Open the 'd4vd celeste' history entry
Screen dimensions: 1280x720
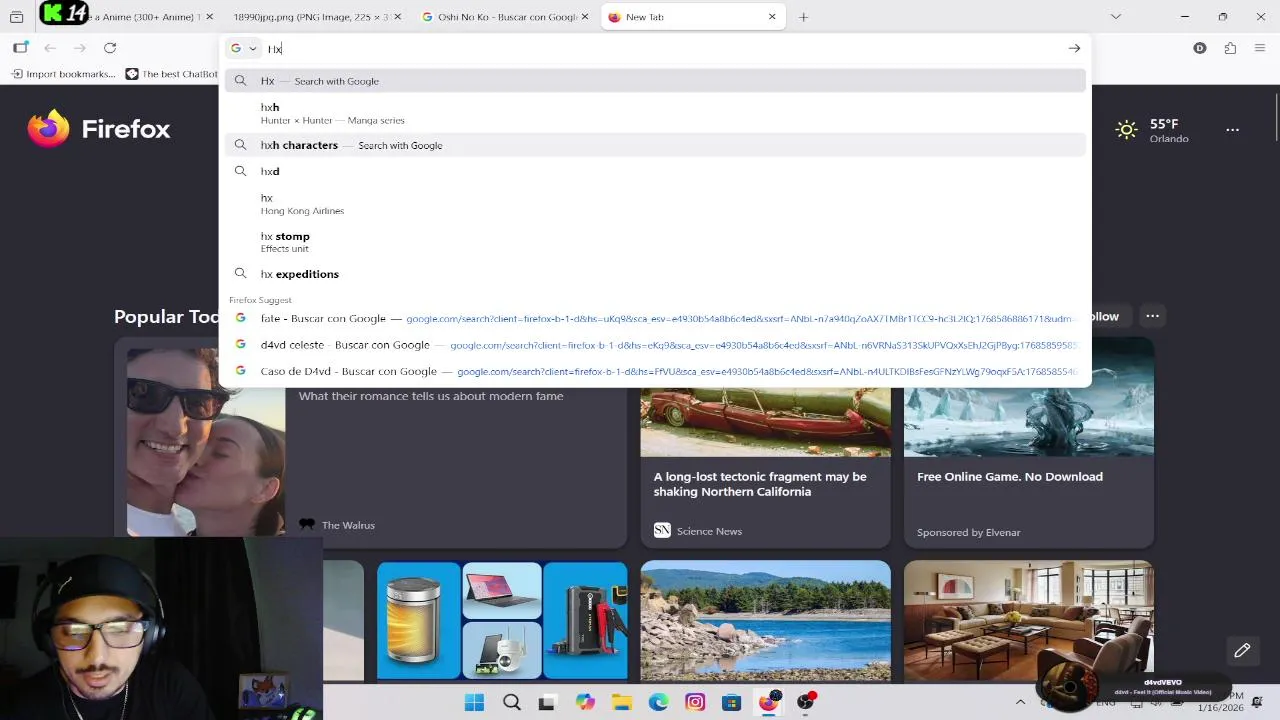(655, 345)
